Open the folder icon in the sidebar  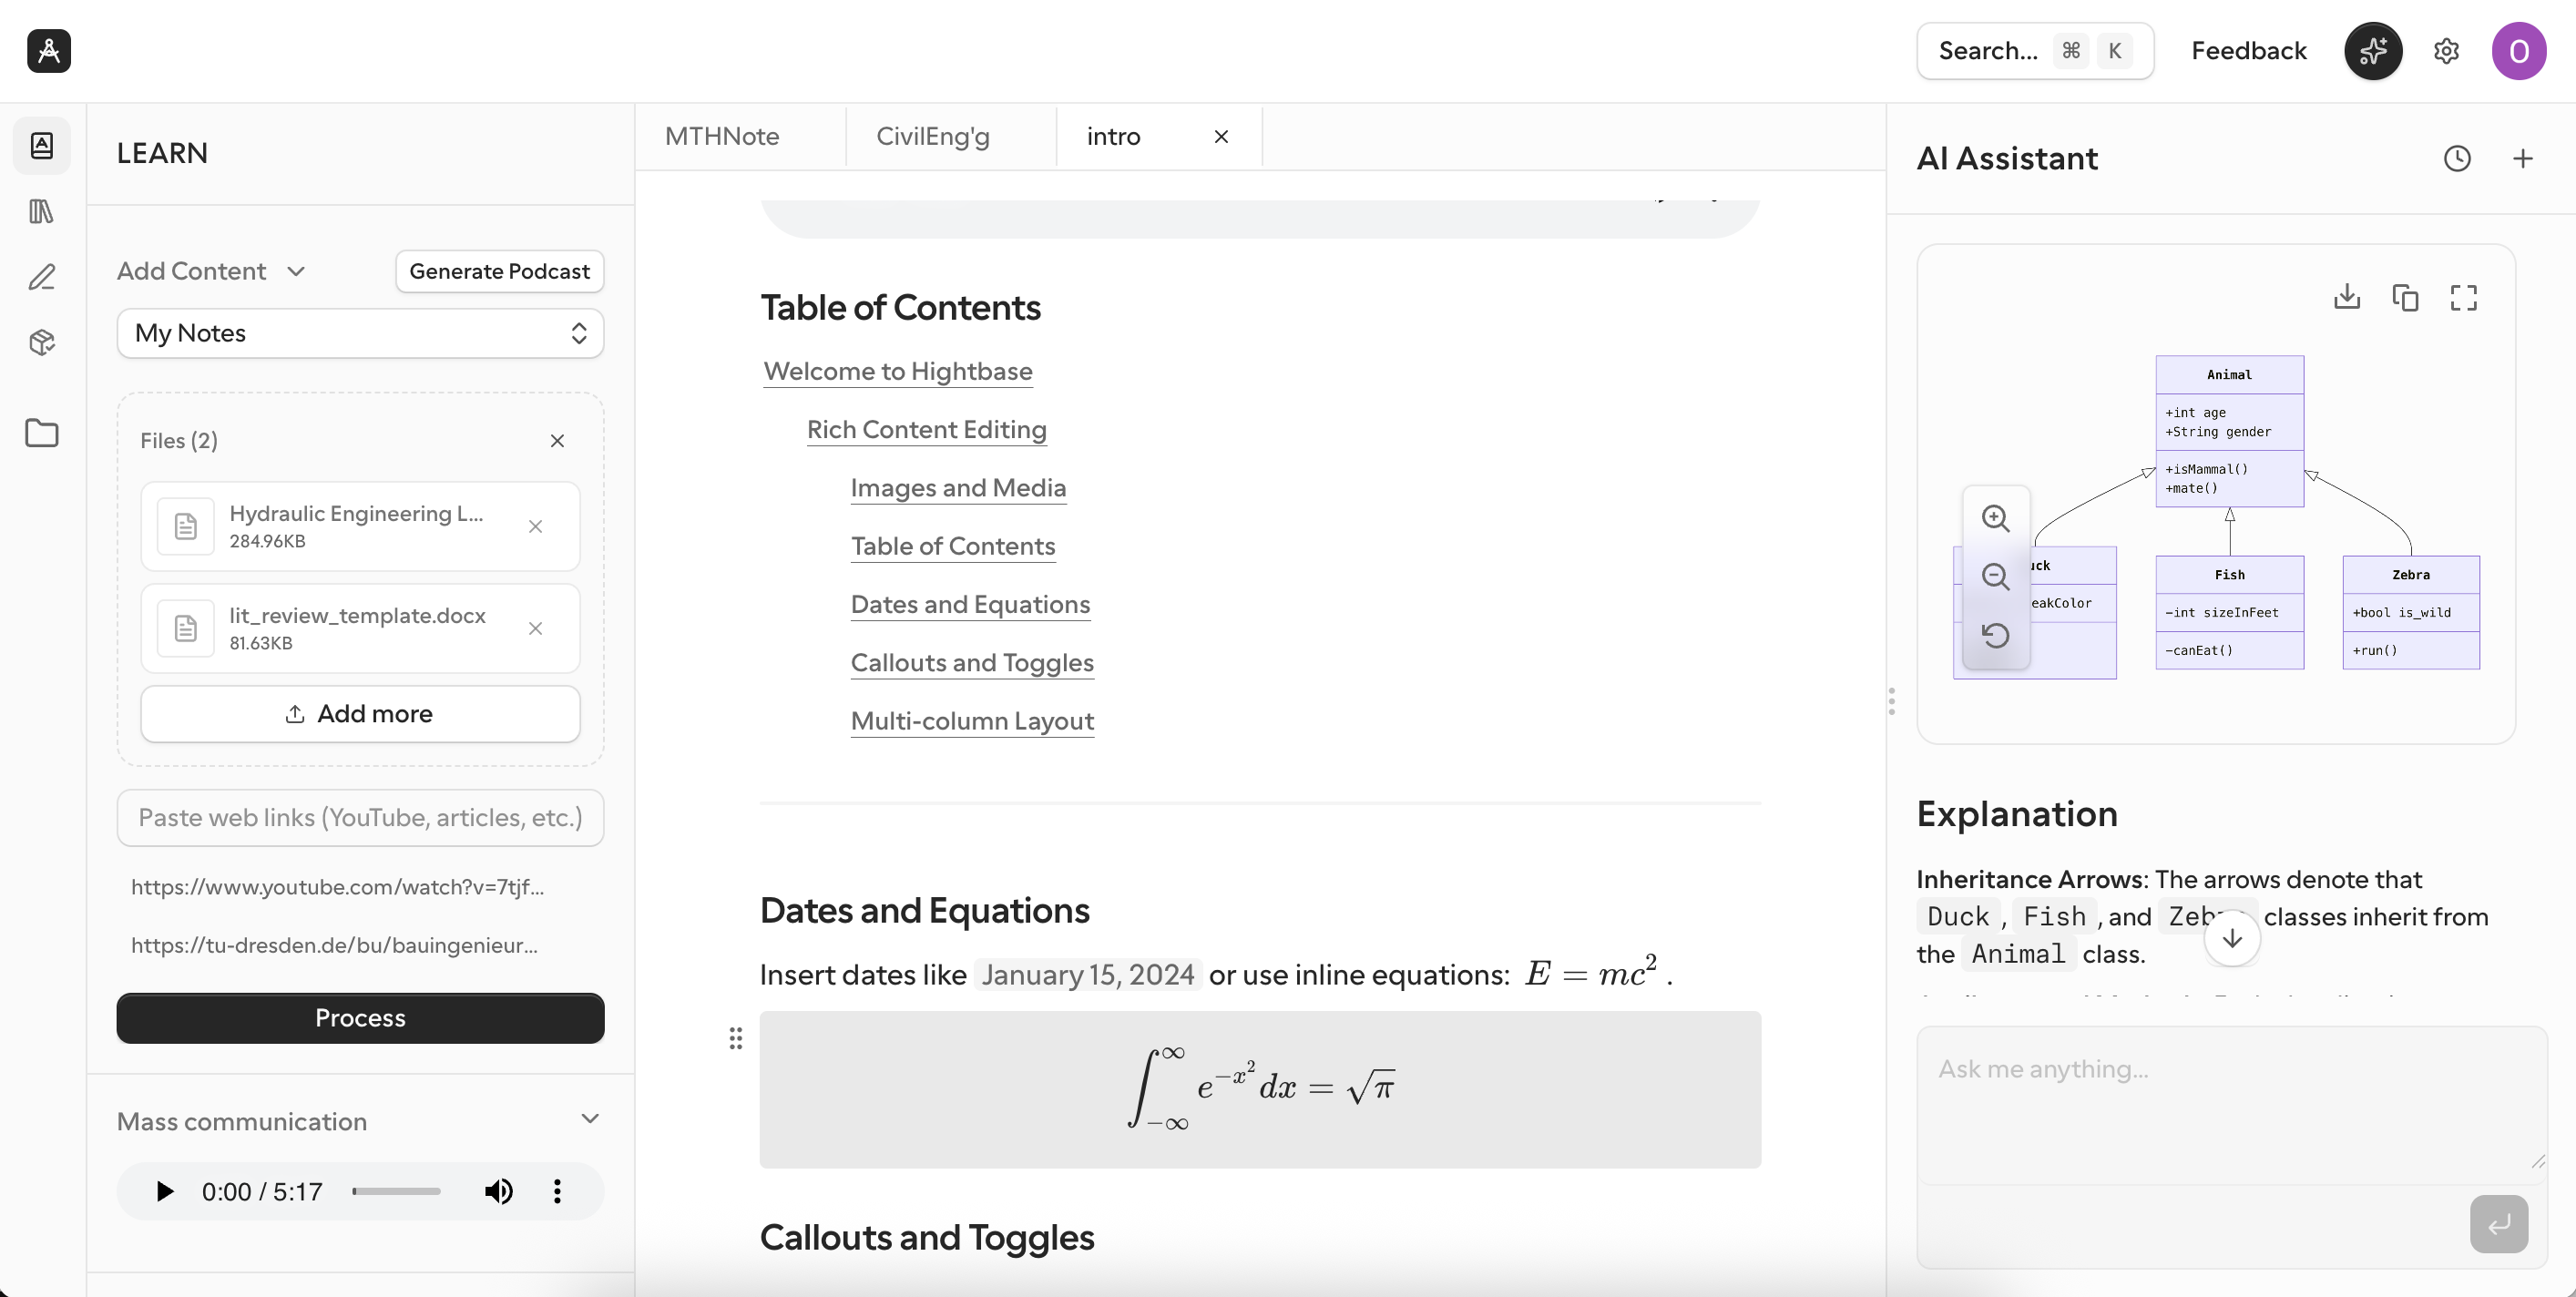point(41,432)
